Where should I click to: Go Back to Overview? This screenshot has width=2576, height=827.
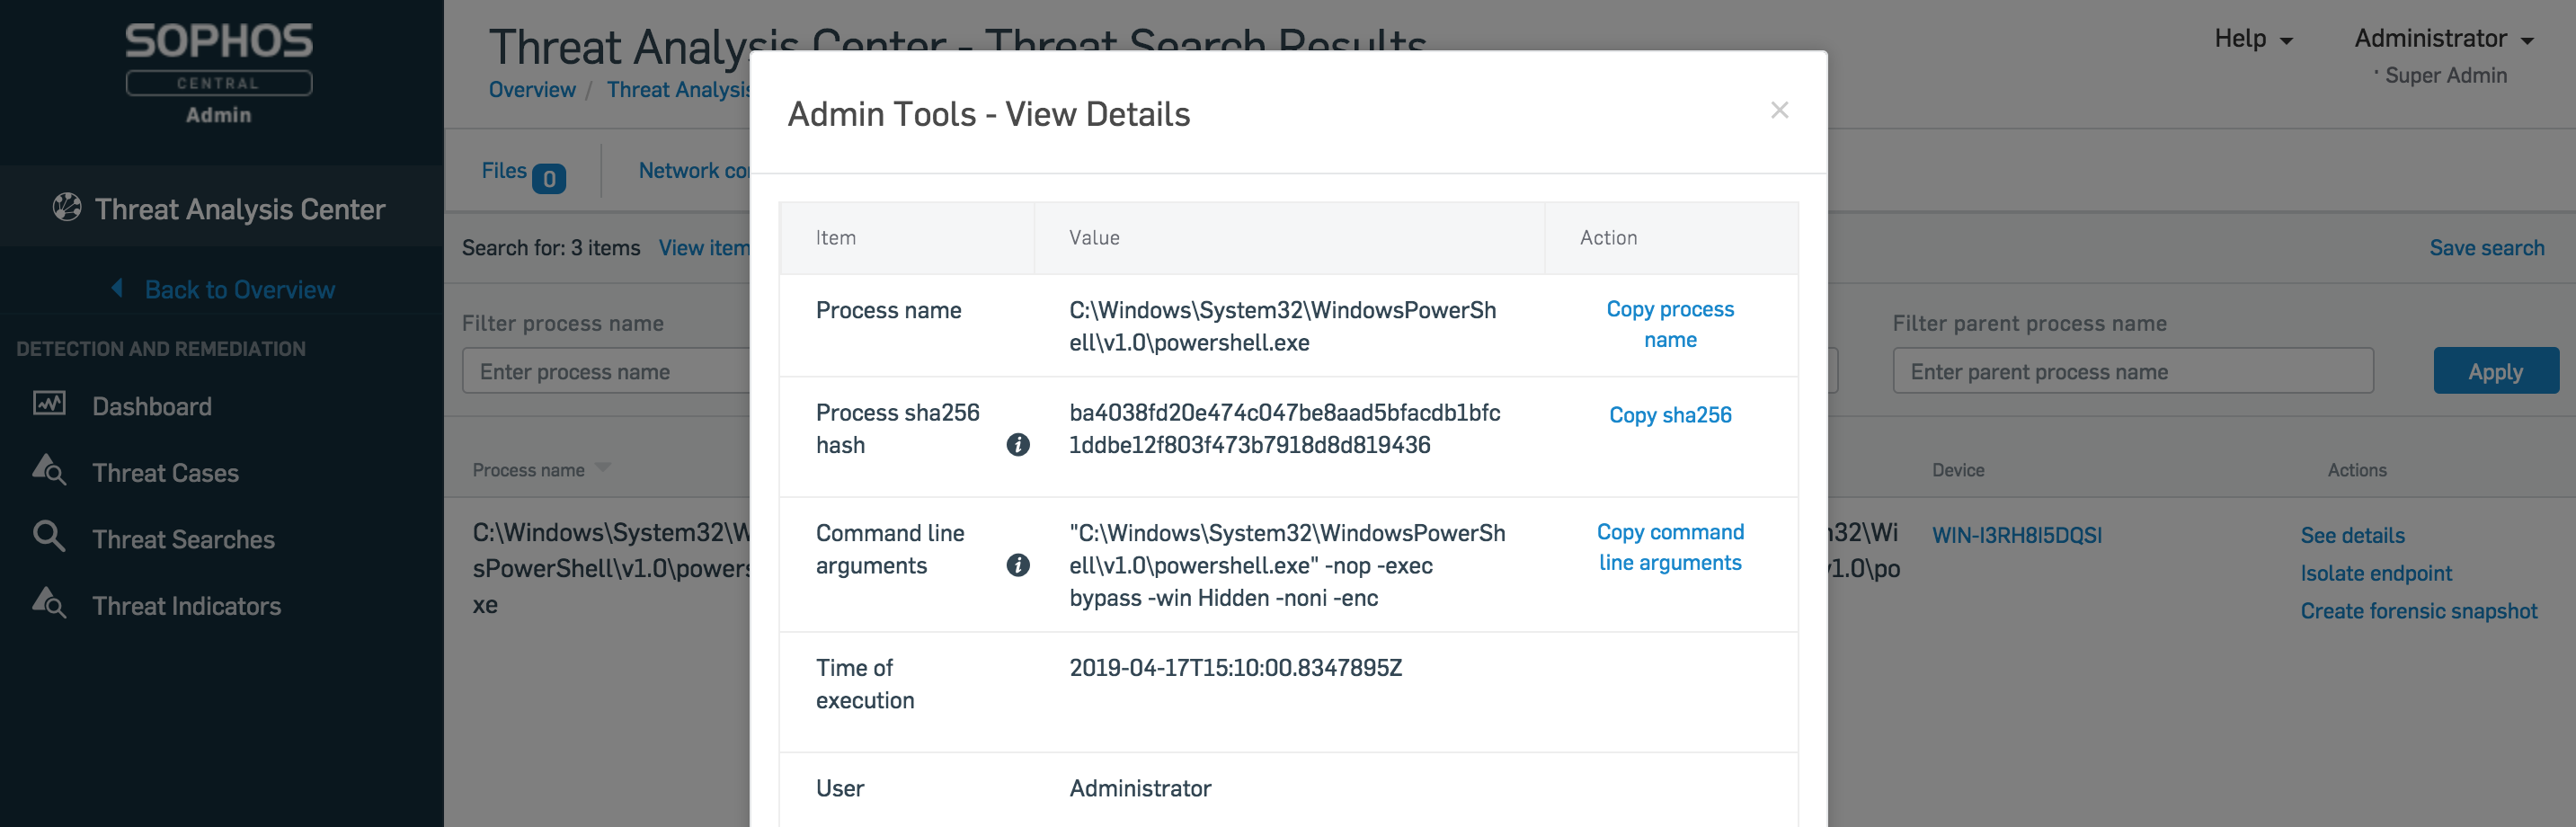[240, 290]
